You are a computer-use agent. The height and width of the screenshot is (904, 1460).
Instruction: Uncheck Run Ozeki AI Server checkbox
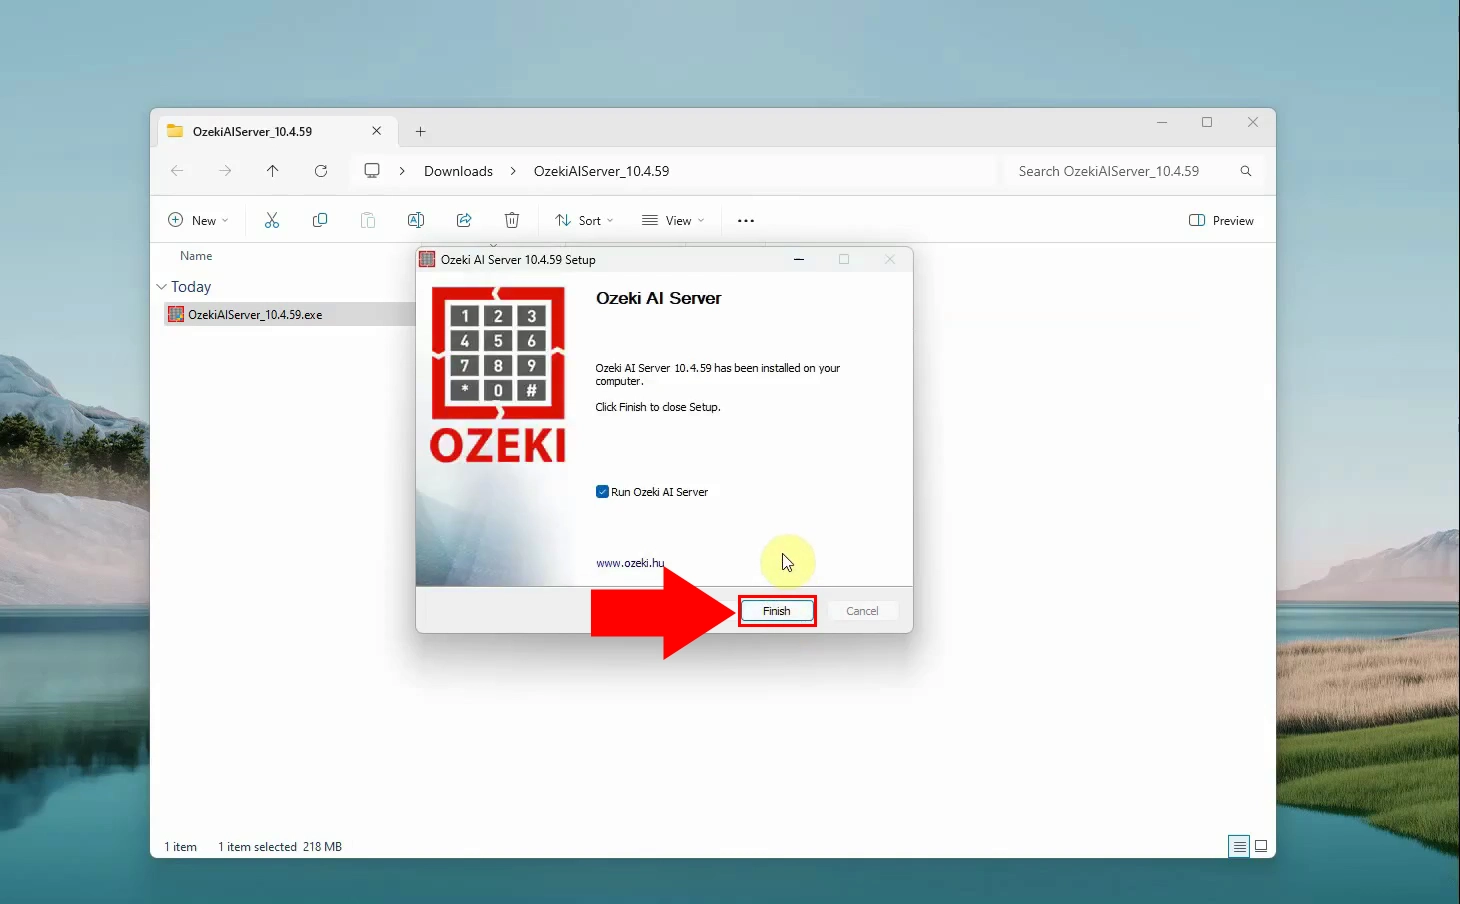(x=602, y=492)
